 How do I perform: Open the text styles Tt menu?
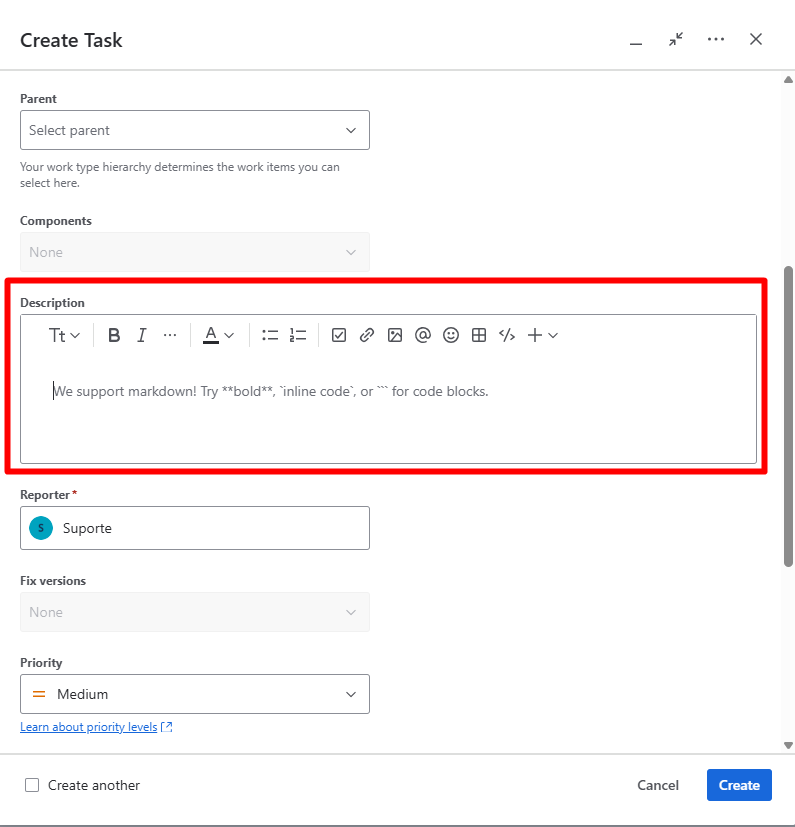tap(64, 335)
